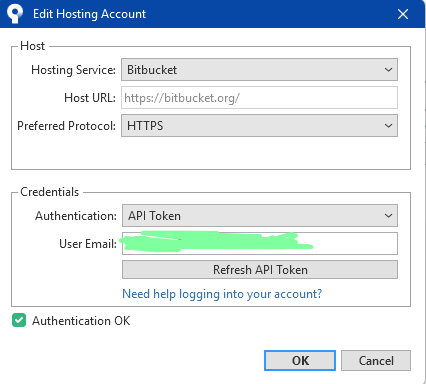Click the 'Host' group heading
The image size is (426, 384).
pyautogui.click(x=32, y=46)
